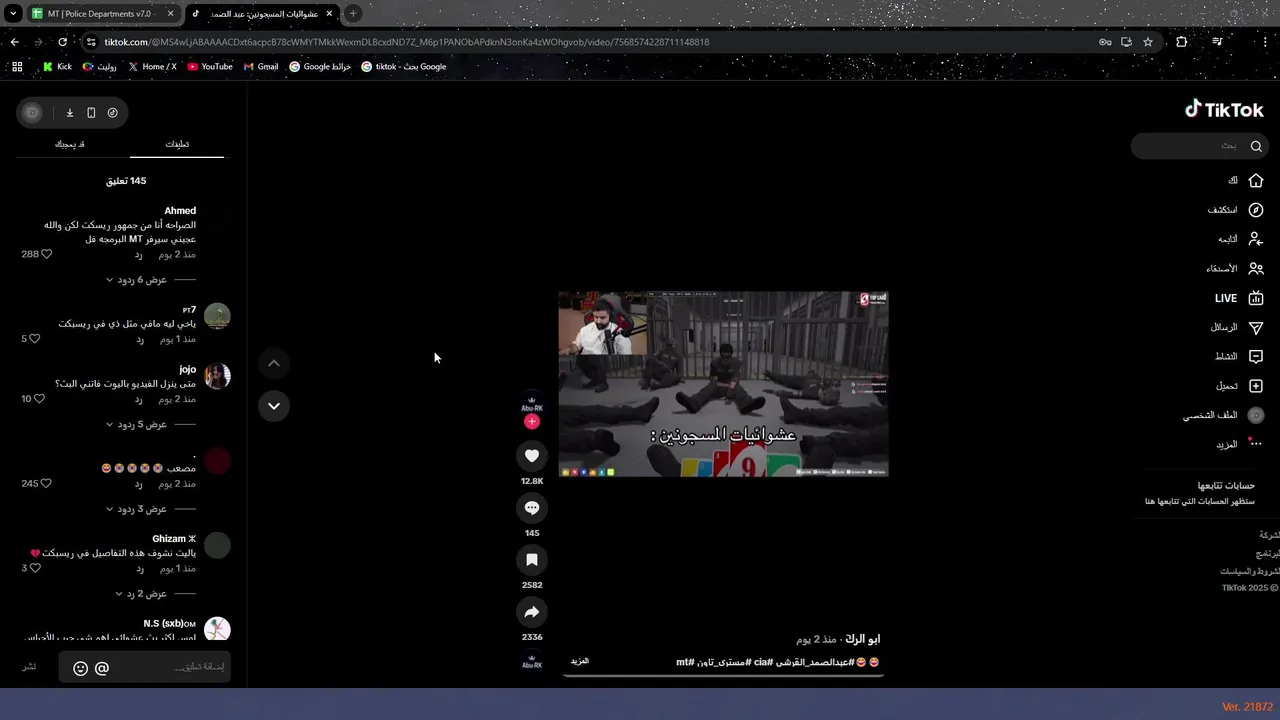Click the @ mention icon
This screenshot has width=1280, height=720.
pos(102,668)
